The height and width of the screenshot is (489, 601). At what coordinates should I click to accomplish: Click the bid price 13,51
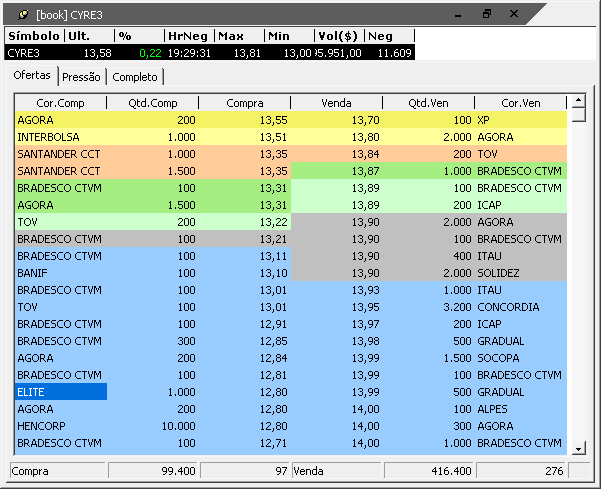coord(245,137)
